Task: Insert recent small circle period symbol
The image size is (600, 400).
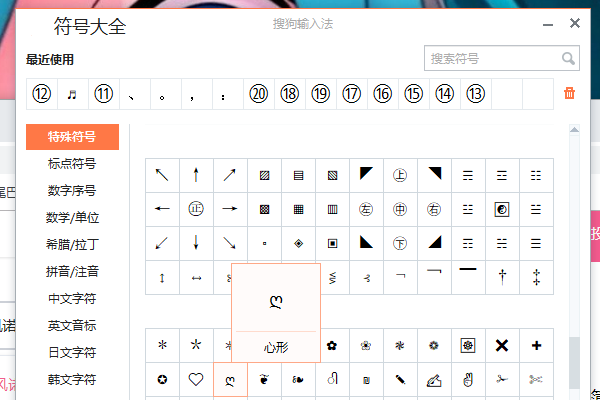Action: 166,94
